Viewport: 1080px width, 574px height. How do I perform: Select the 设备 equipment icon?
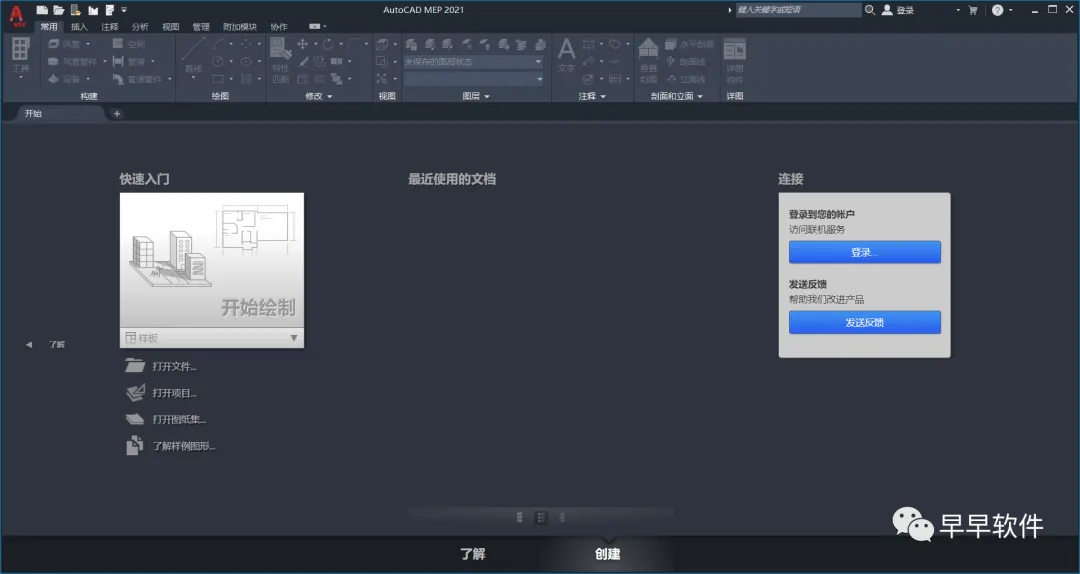[54, 79]
